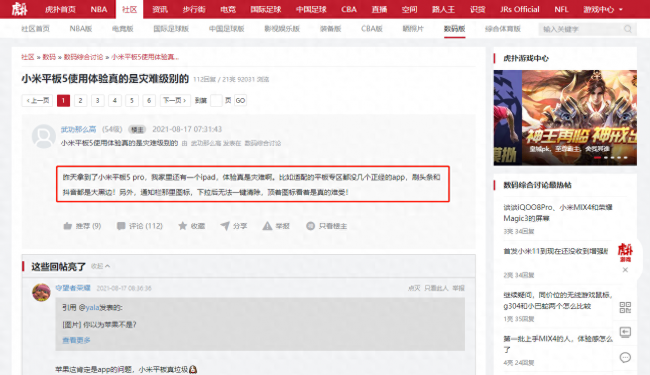Go to page 6 of the thread
Screen dimensions: 650x375
149,100
